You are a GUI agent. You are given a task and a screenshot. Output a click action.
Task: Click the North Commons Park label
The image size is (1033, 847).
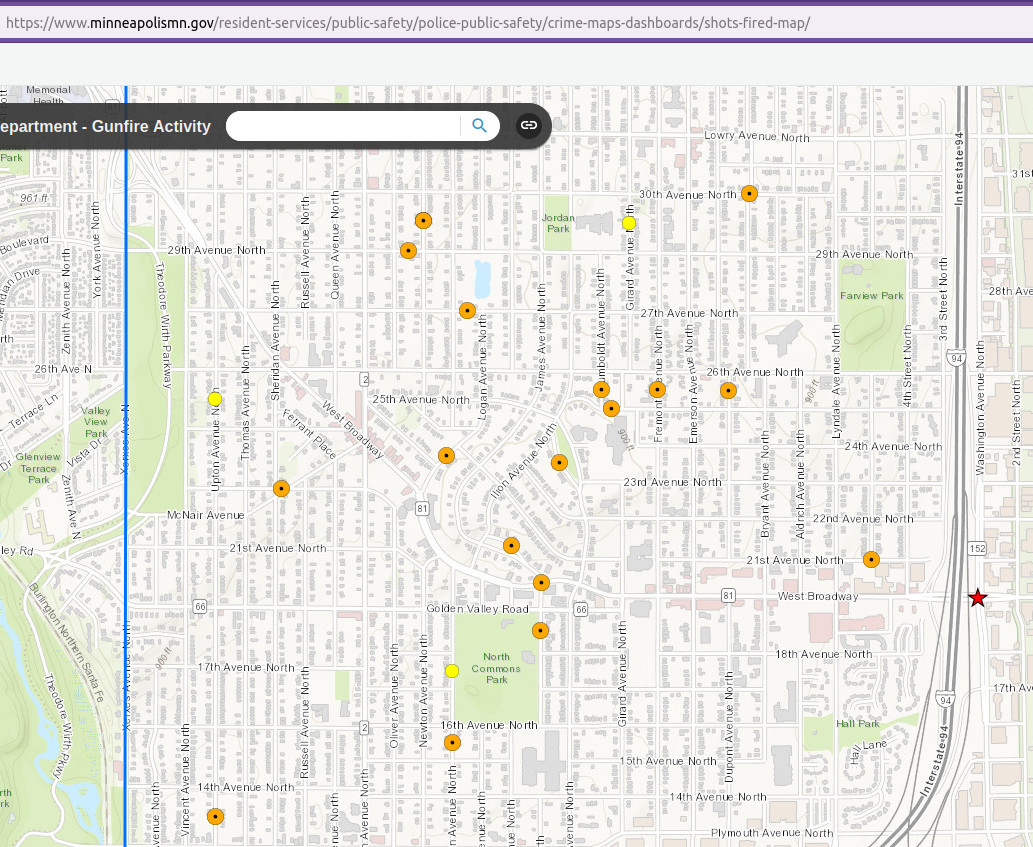[496, 669]
